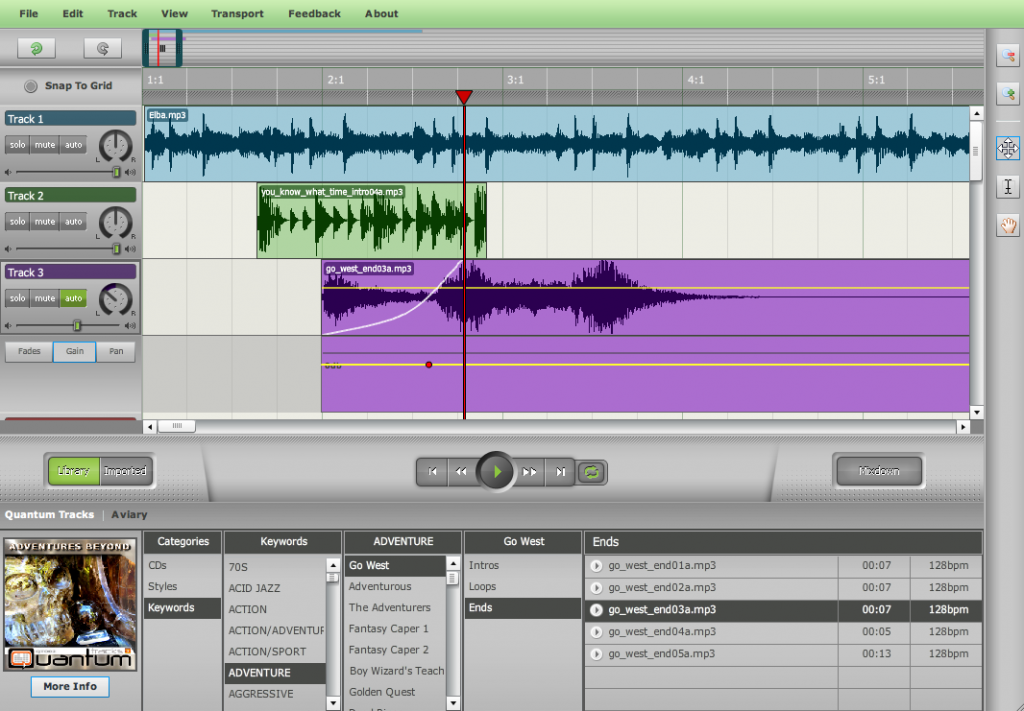Solo Track 1
The height and width of the screenshot is (711, 1024).
tap(17, 144)
